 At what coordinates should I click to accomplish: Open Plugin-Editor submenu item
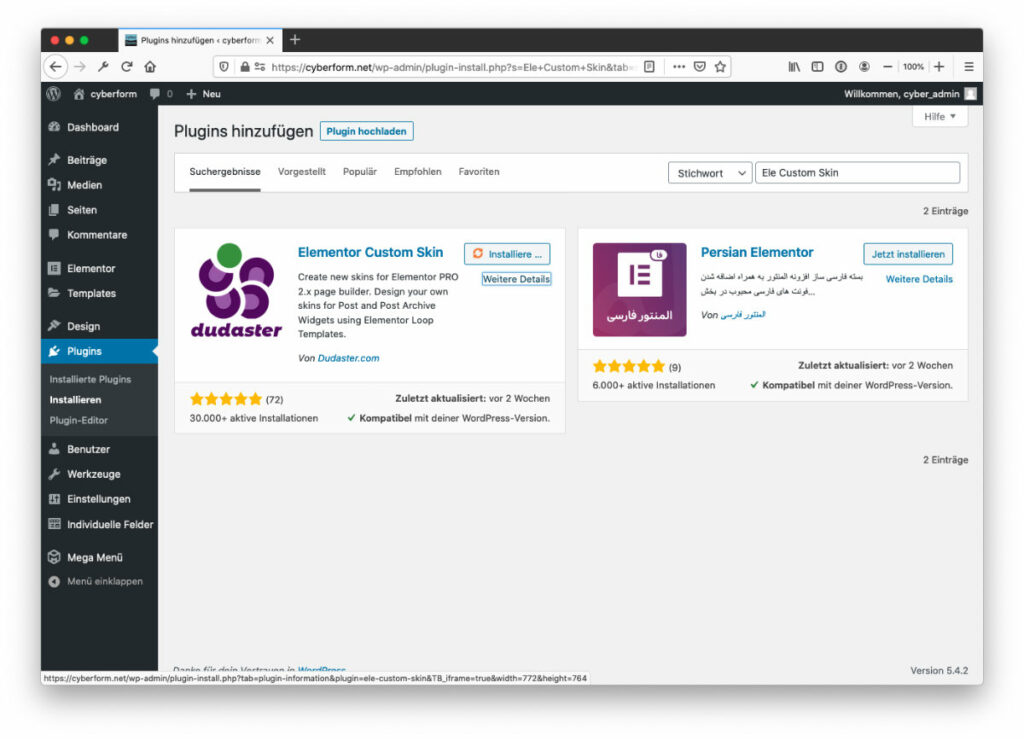pyautogui.click(x=78, y=420)
